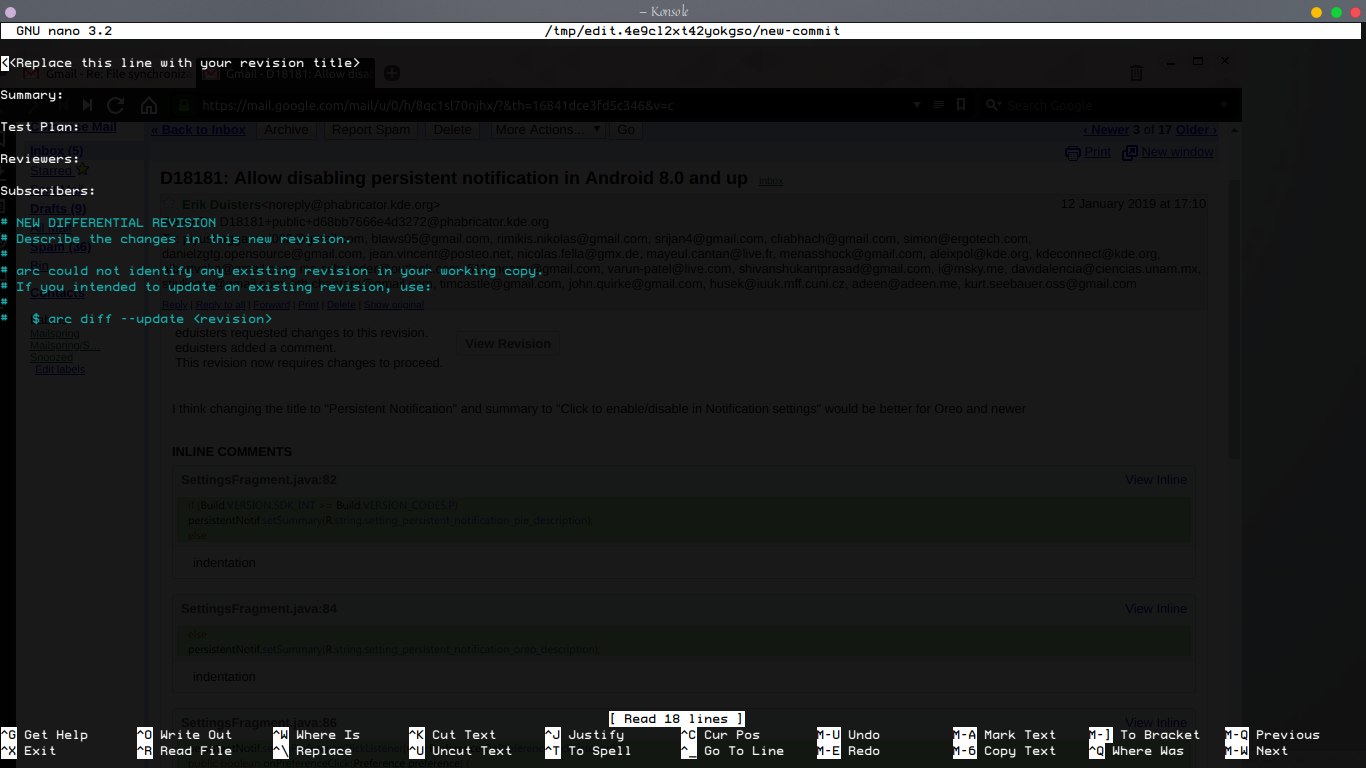
Task: Open Inbox (5) in Gmail sidebar
Action: coord(57,151)
